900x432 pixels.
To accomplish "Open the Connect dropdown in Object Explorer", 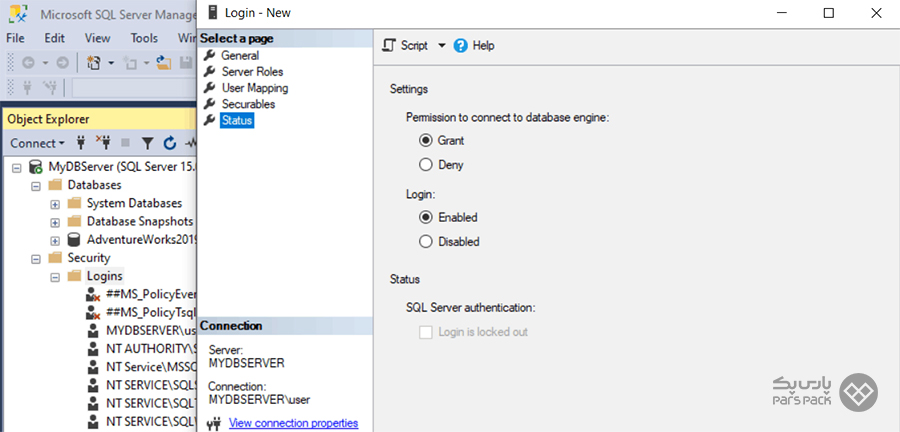I will pyautogui.click(x=37, y=143).
